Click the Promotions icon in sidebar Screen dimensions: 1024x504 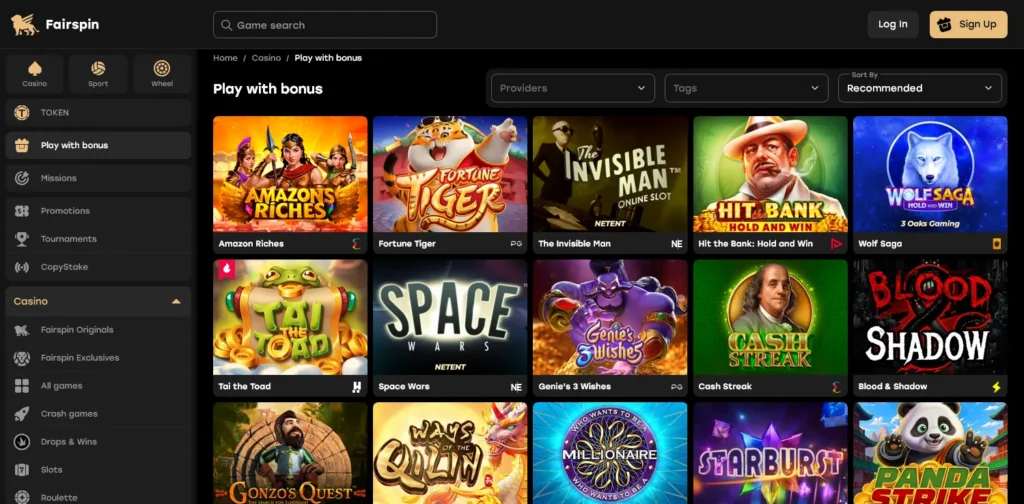(22, 211)
